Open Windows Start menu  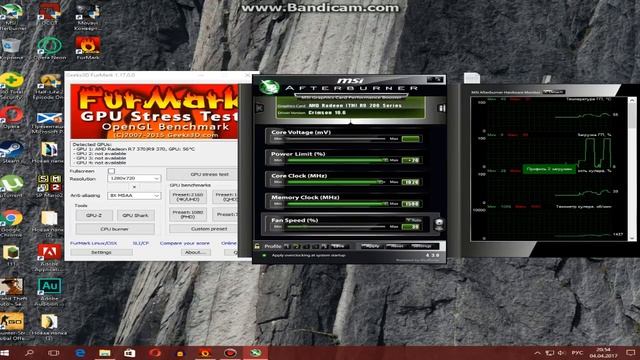pyautogui.click(x=5, y=352)
